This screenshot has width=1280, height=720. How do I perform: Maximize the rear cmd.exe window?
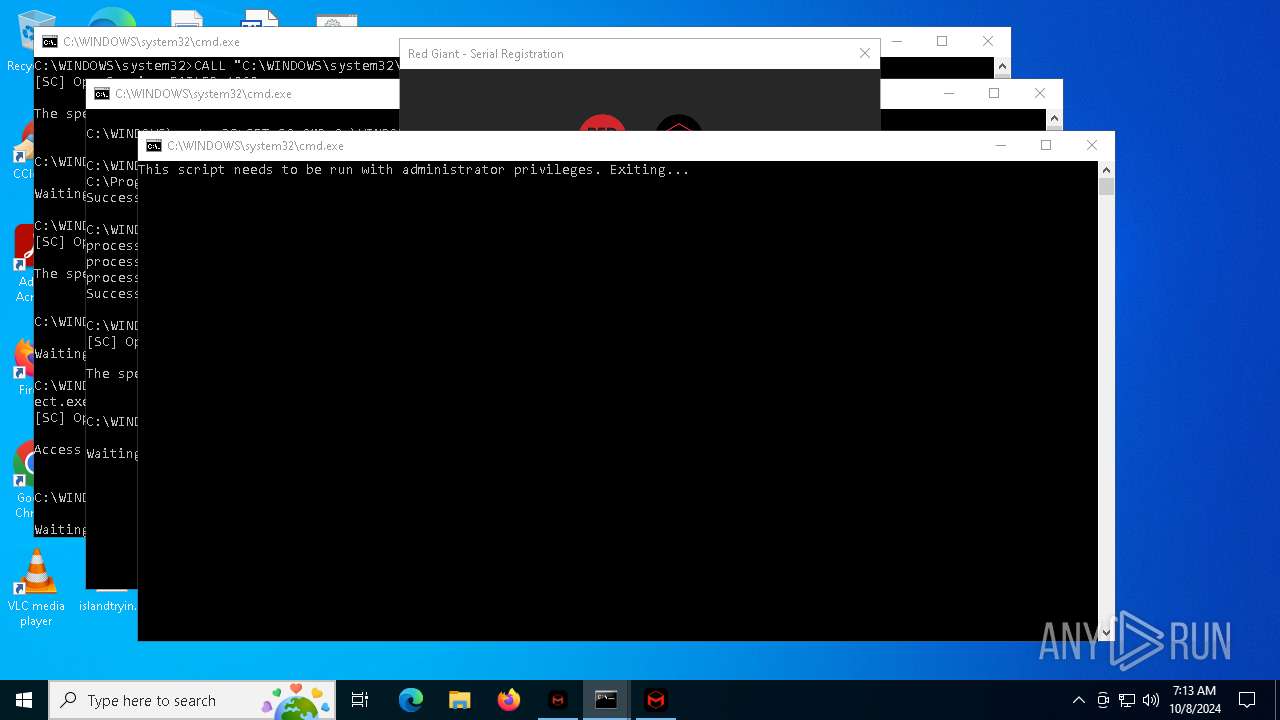pyautogui.click(x=942, y=42)
